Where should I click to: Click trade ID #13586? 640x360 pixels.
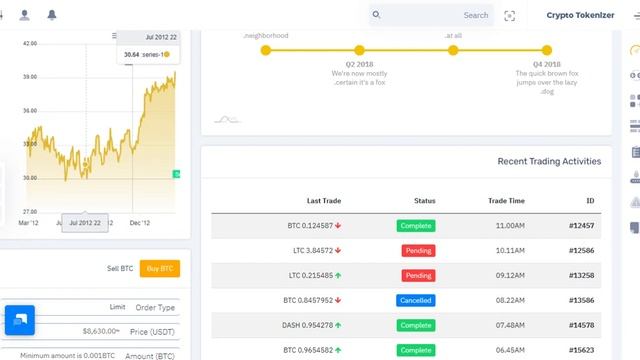point(582,300)
